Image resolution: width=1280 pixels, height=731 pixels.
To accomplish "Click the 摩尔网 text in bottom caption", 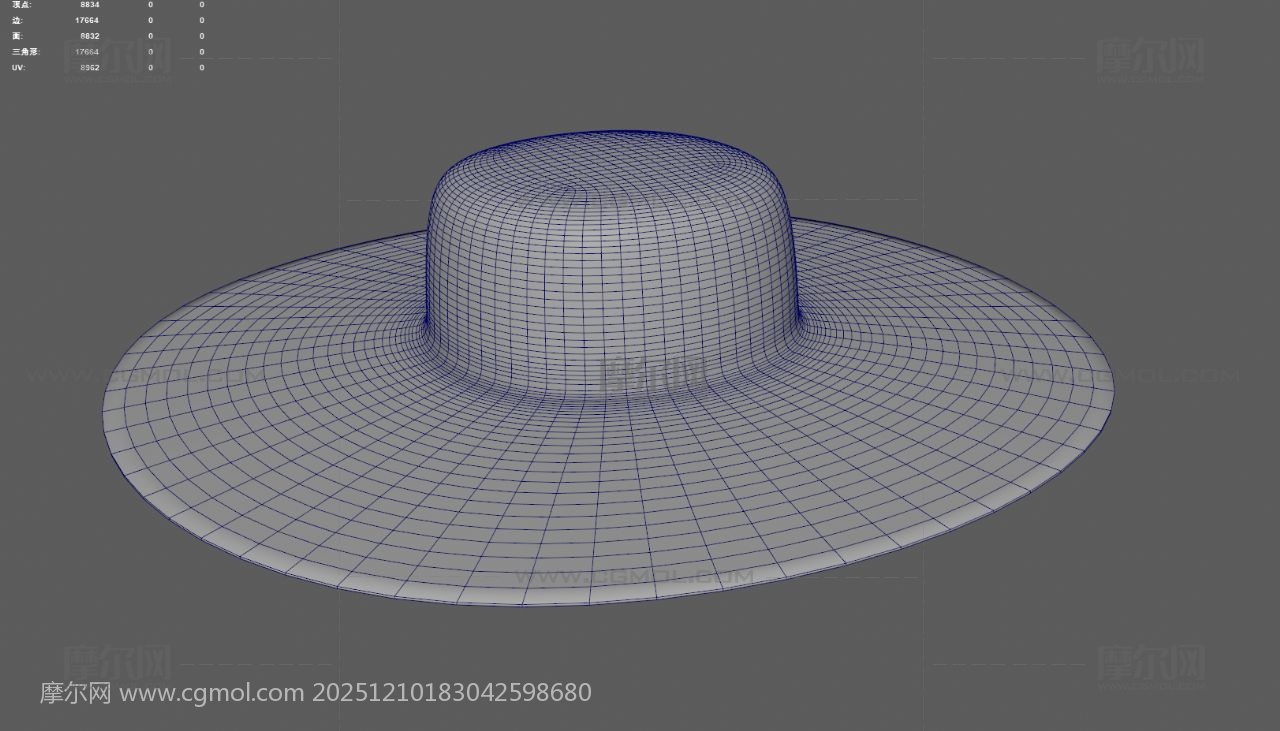I will 75,692.
